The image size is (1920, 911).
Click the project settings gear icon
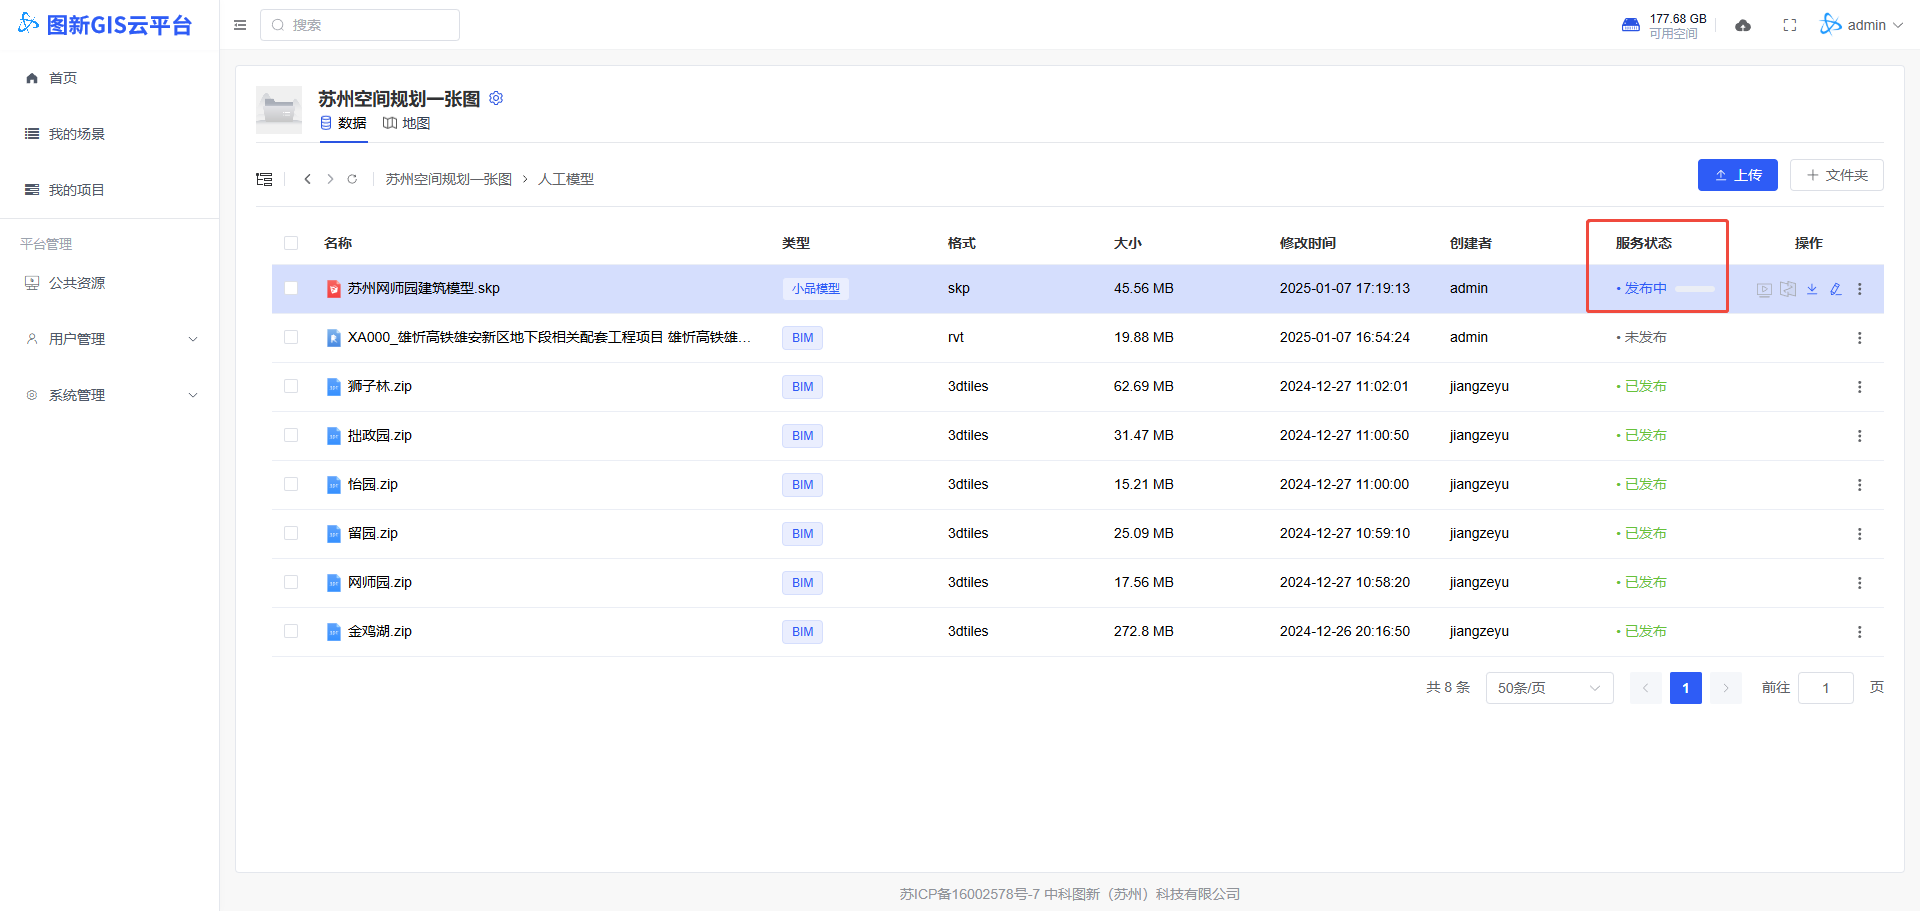pos(496,98)
